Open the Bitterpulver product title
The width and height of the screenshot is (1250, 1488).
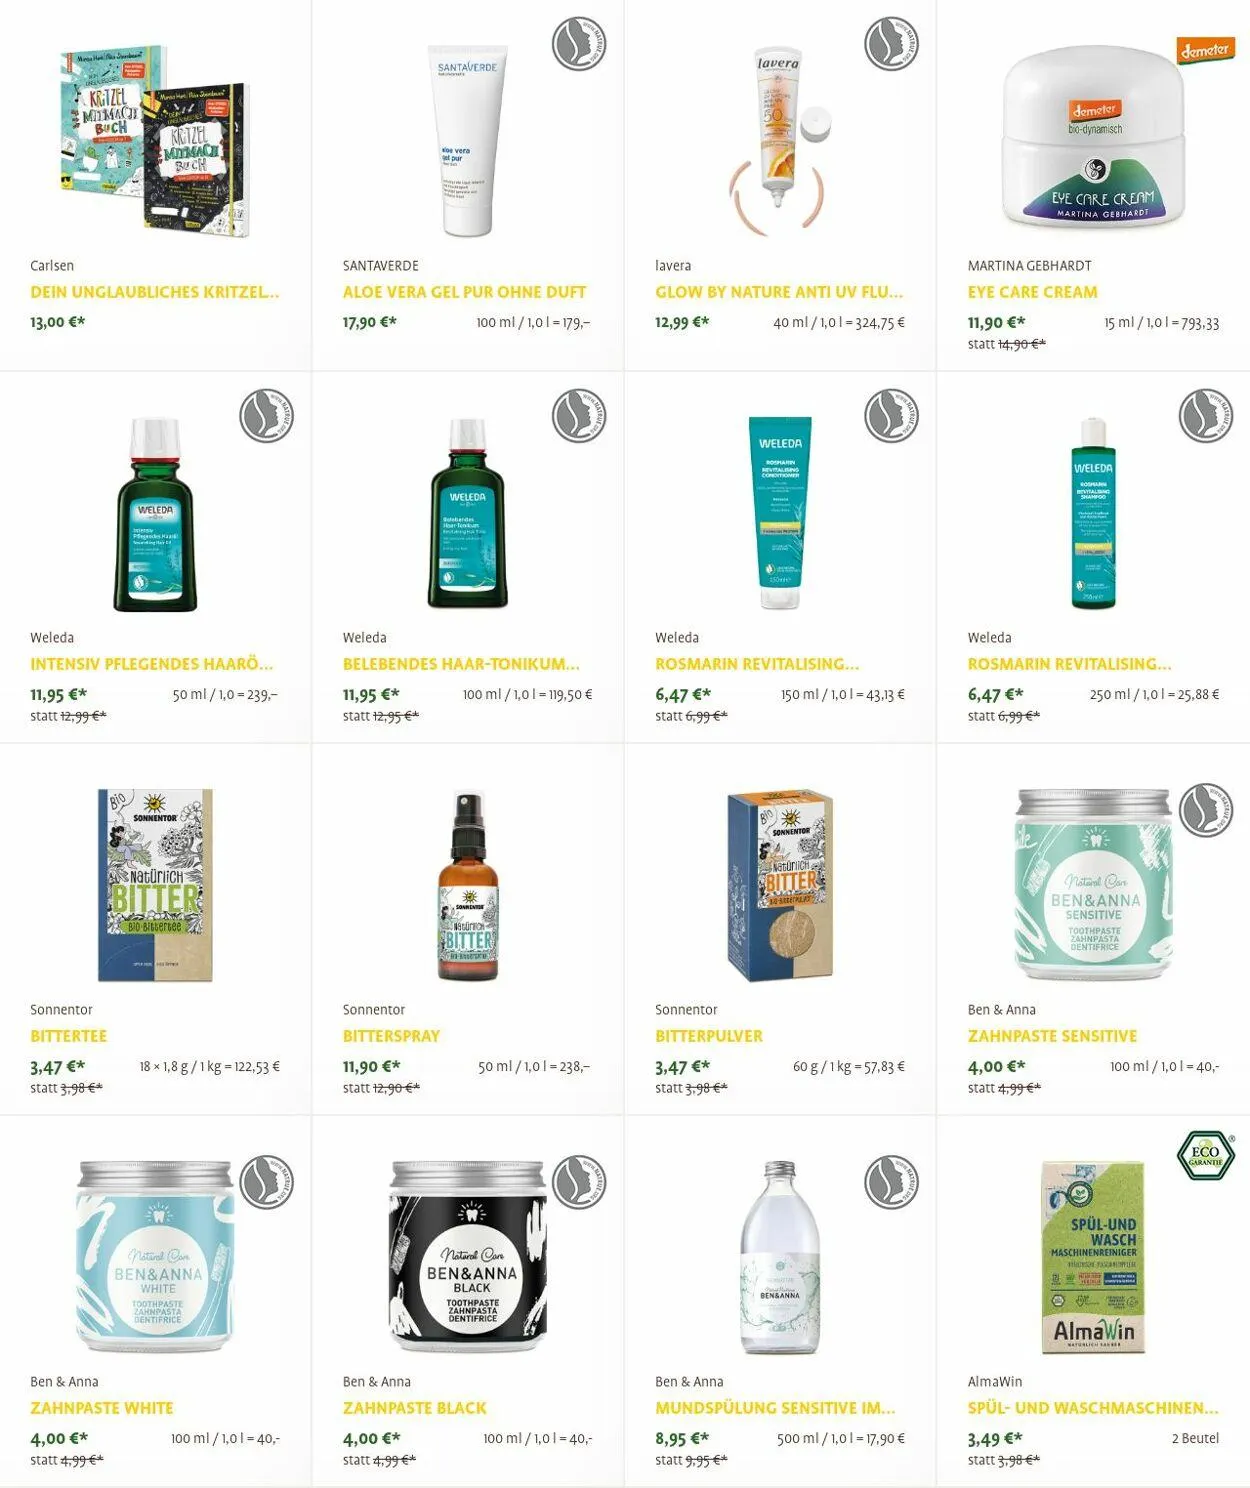pos(708,1036)
